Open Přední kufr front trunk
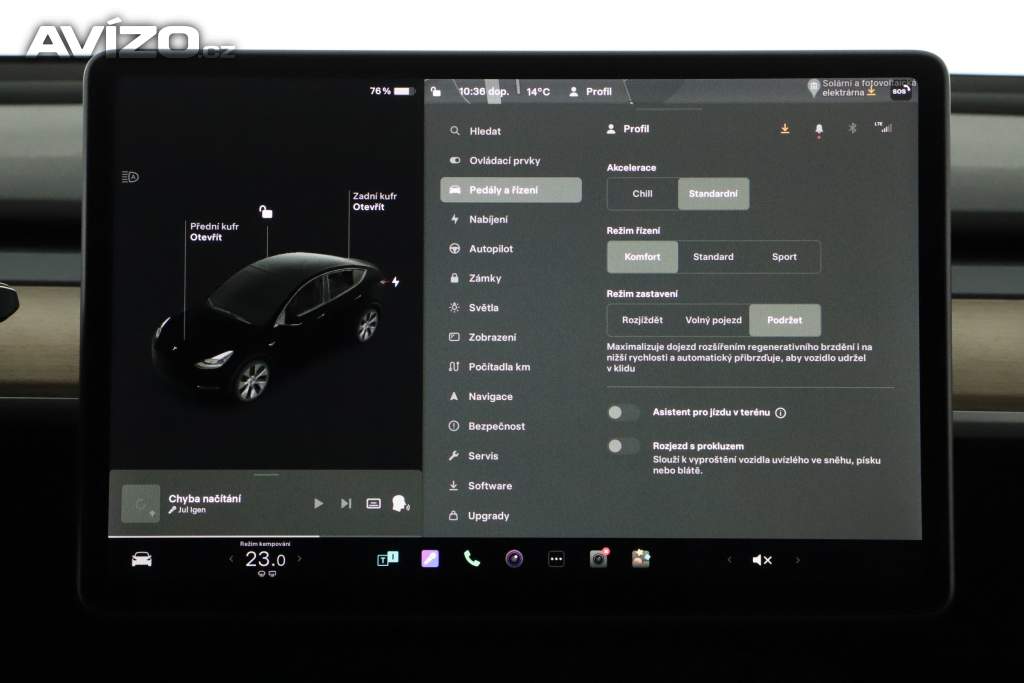Viewport: 1024px width, 683px height. click(x=214, y=232)
